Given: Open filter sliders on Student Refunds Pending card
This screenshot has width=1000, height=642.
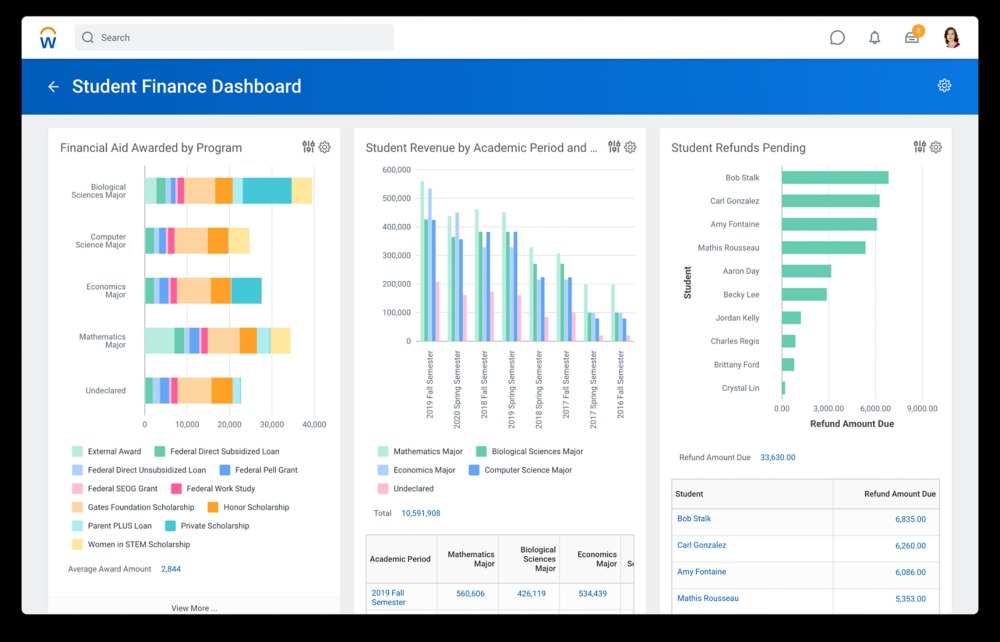Looking at the screenshot, I should pyautogui.click(x=919, y=147).
